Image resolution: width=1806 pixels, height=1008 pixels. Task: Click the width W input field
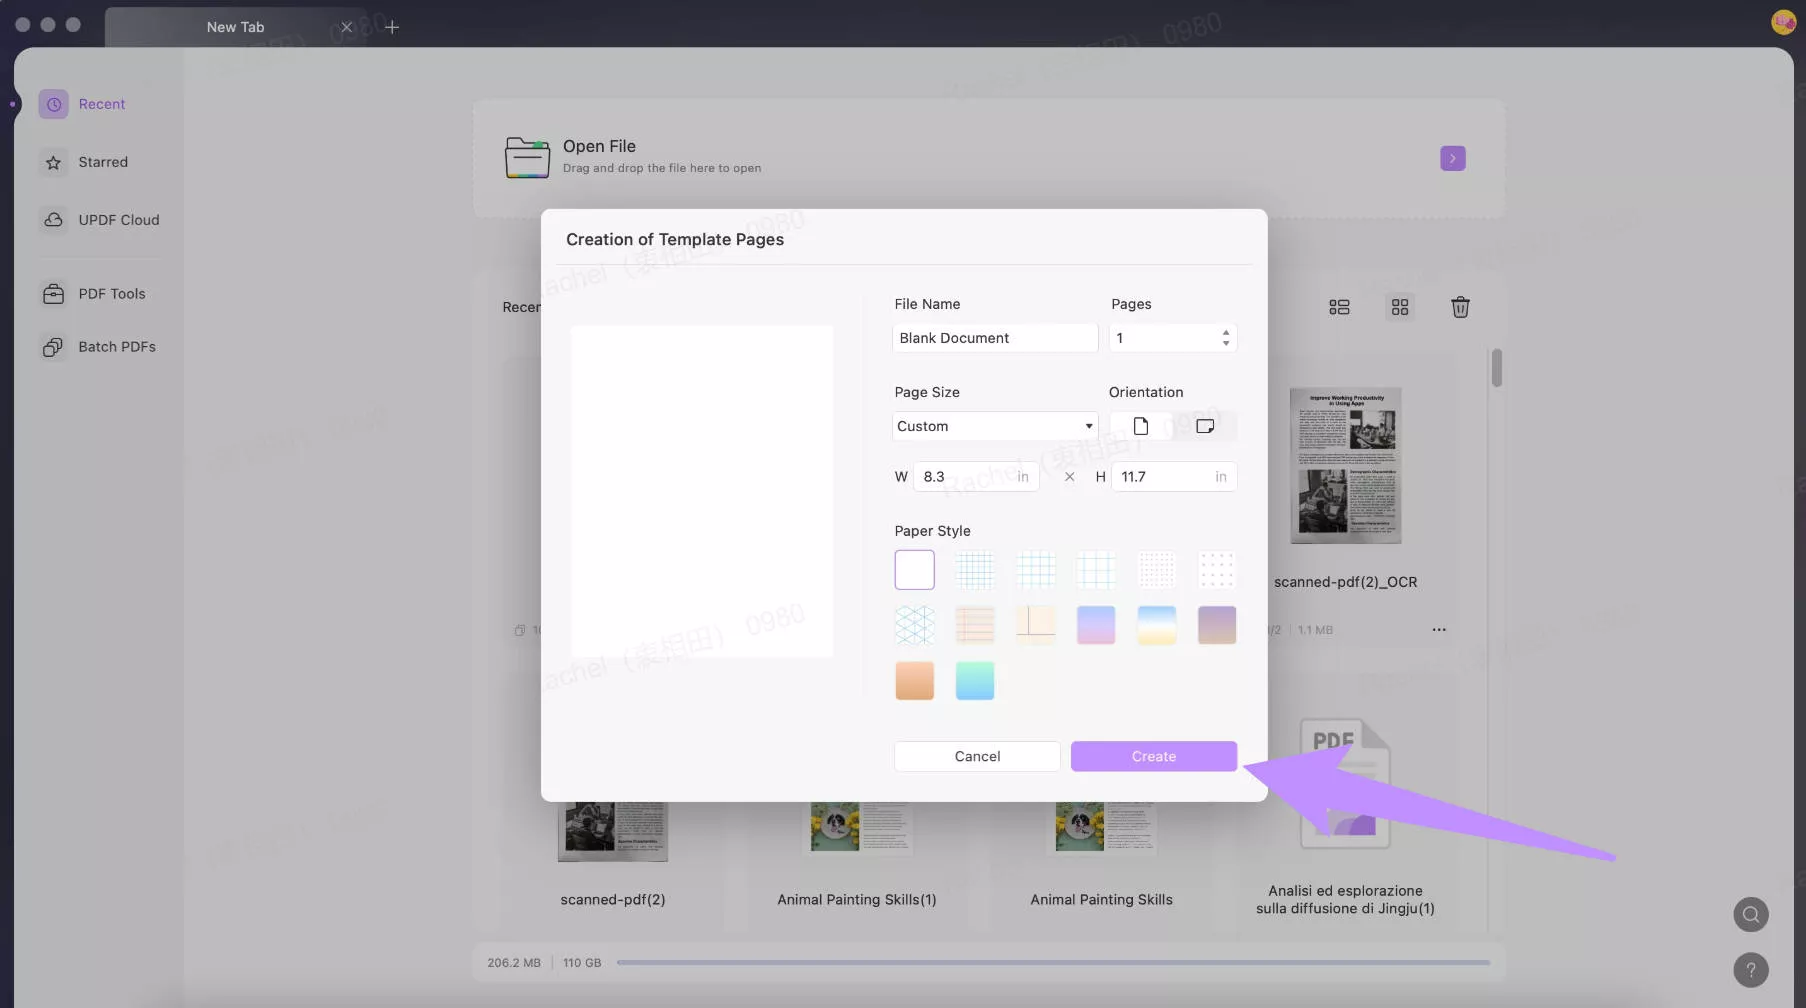[x=975, y=477]
